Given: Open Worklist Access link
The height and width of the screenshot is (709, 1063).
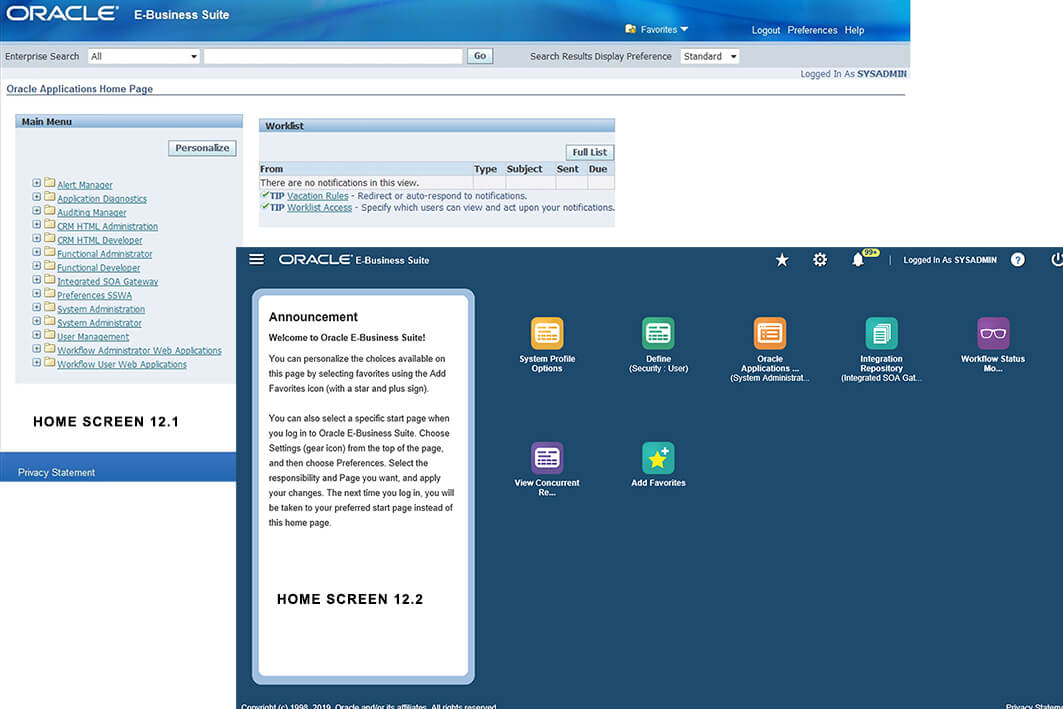Looking at the screenshot, I should 319,207.
